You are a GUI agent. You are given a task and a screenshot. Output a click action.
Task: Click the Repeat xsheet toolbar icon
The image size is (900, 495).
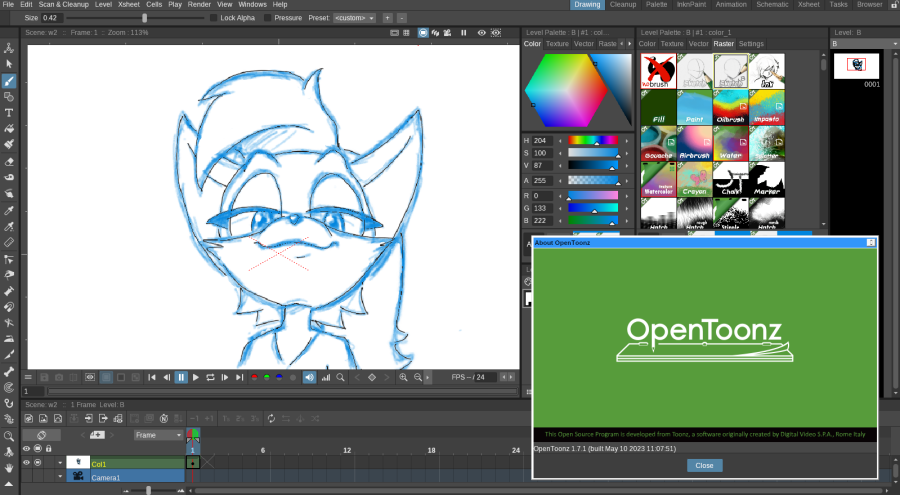point(271,419)
